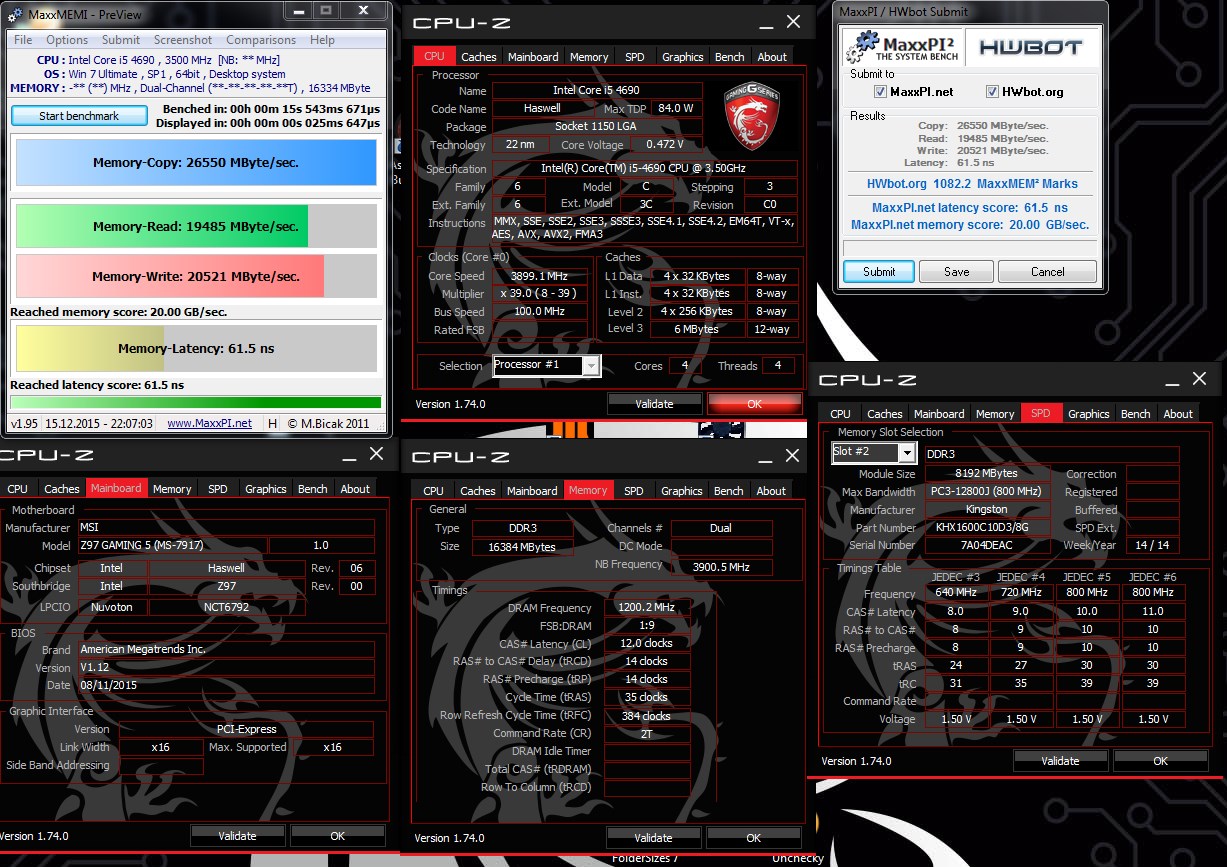Click the MaxxPI² system bench logo

tap(902, 48)
